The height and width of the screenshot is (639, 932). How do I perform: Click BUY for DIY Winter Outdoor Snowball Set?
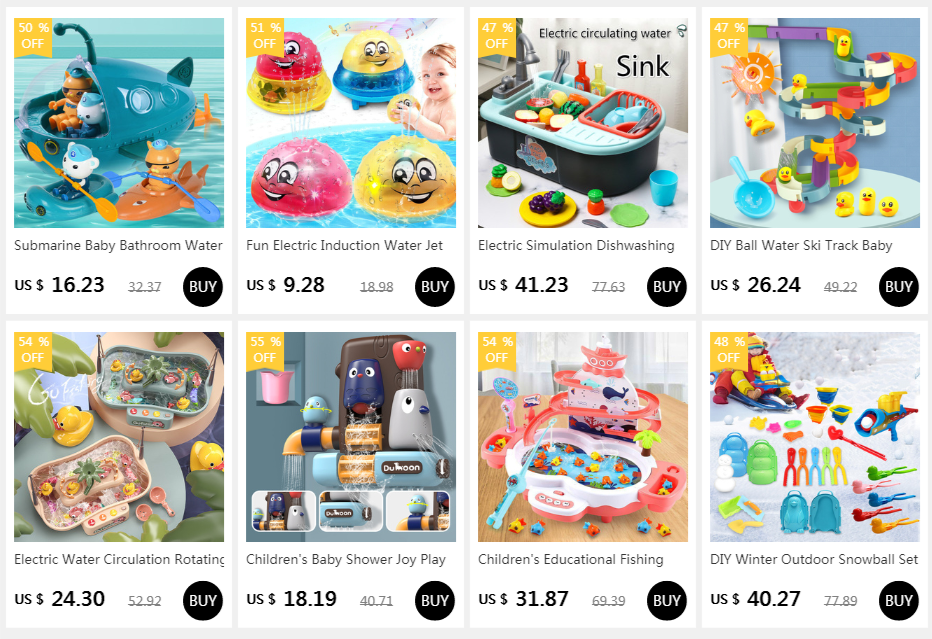(x=898, y=600)
